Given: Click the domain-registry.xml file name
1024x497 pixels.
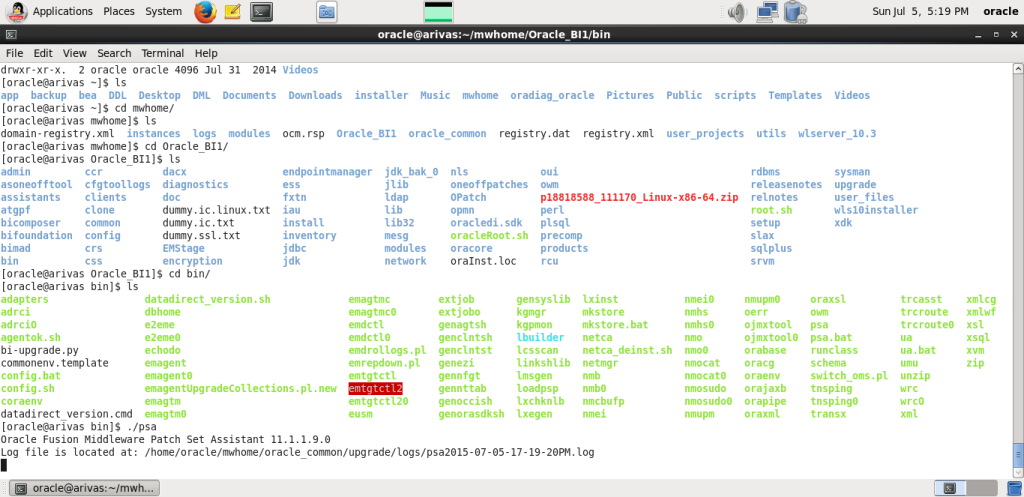Looking at the screenshot, I should tap(57, 133).
